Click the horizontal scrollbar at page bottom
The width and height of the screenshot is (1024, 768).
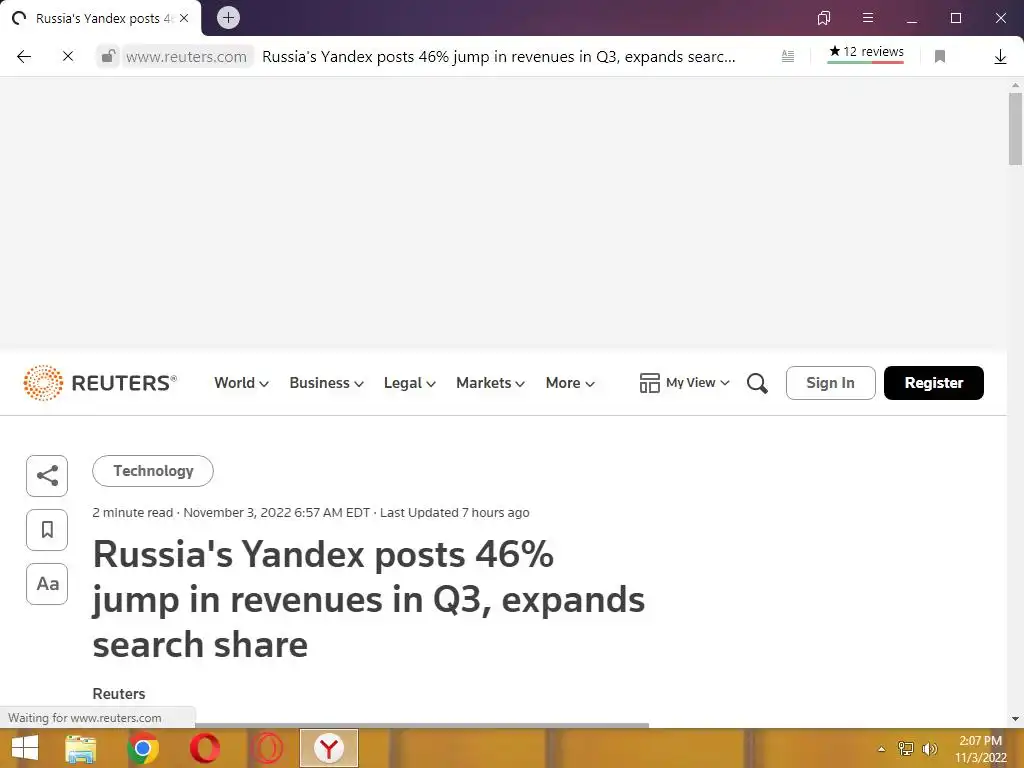pyautogui.click(x=421, y=725)
